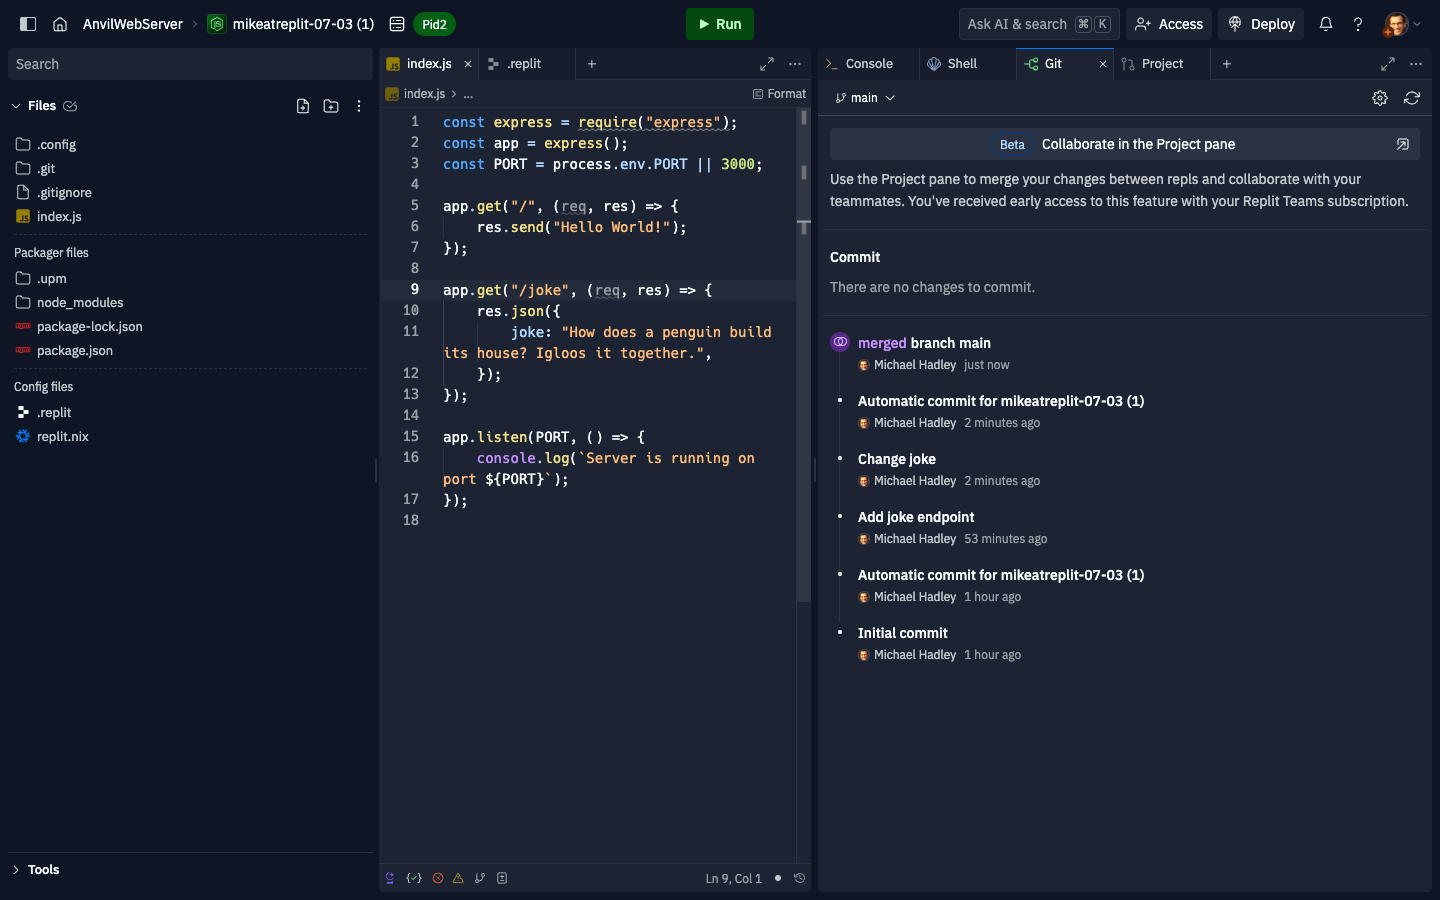Open the .git folder
Screen dimensions: 1440x900
pyautogui.click(x=190, y=169)
